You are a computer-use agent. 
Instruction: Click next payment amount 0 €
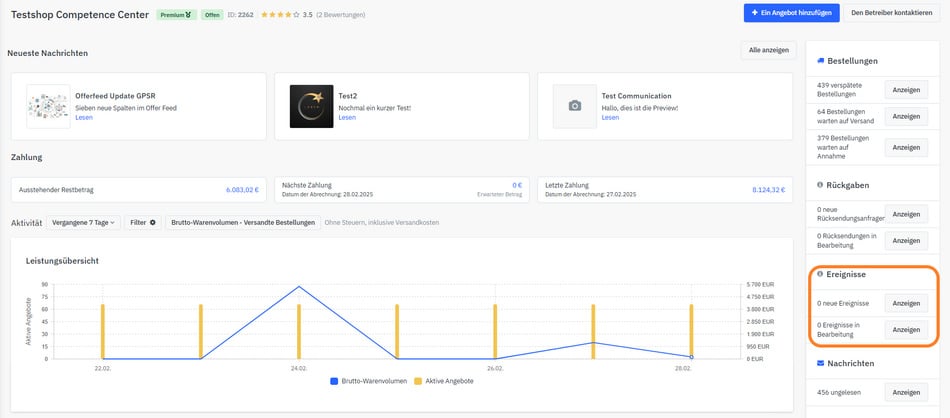click(x=517, y=185)
